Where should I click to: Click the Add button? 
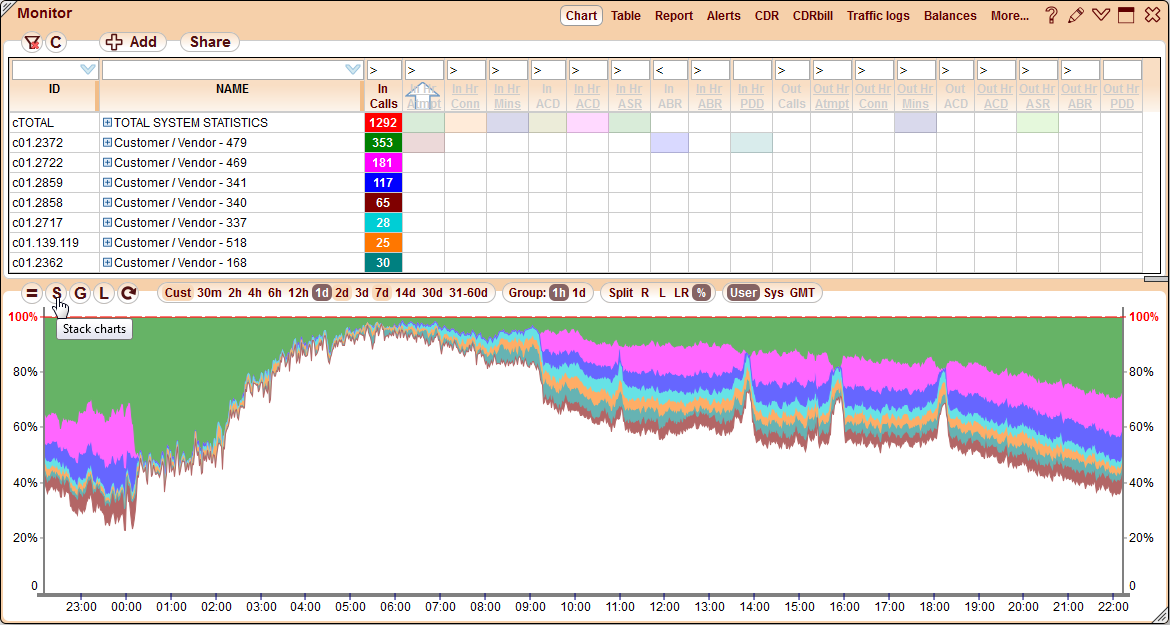point(132,42)
